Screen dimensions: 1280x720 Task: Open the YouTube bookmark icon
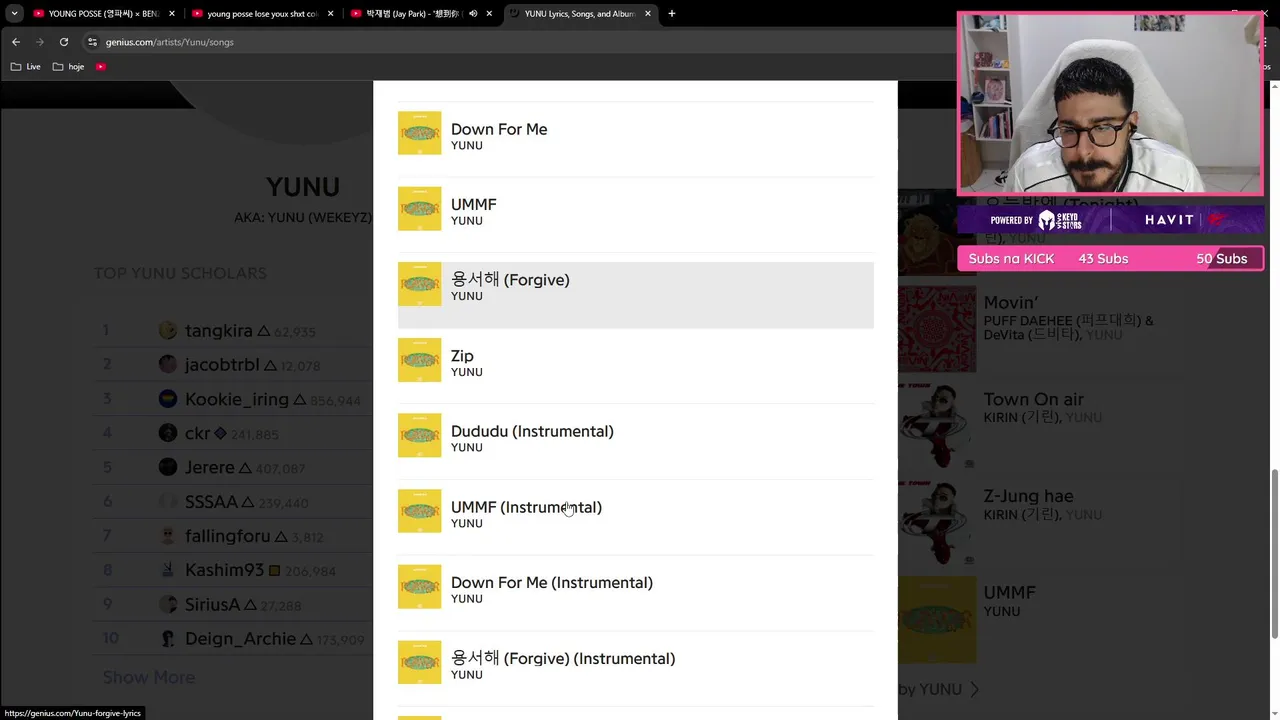coord(101,67)
